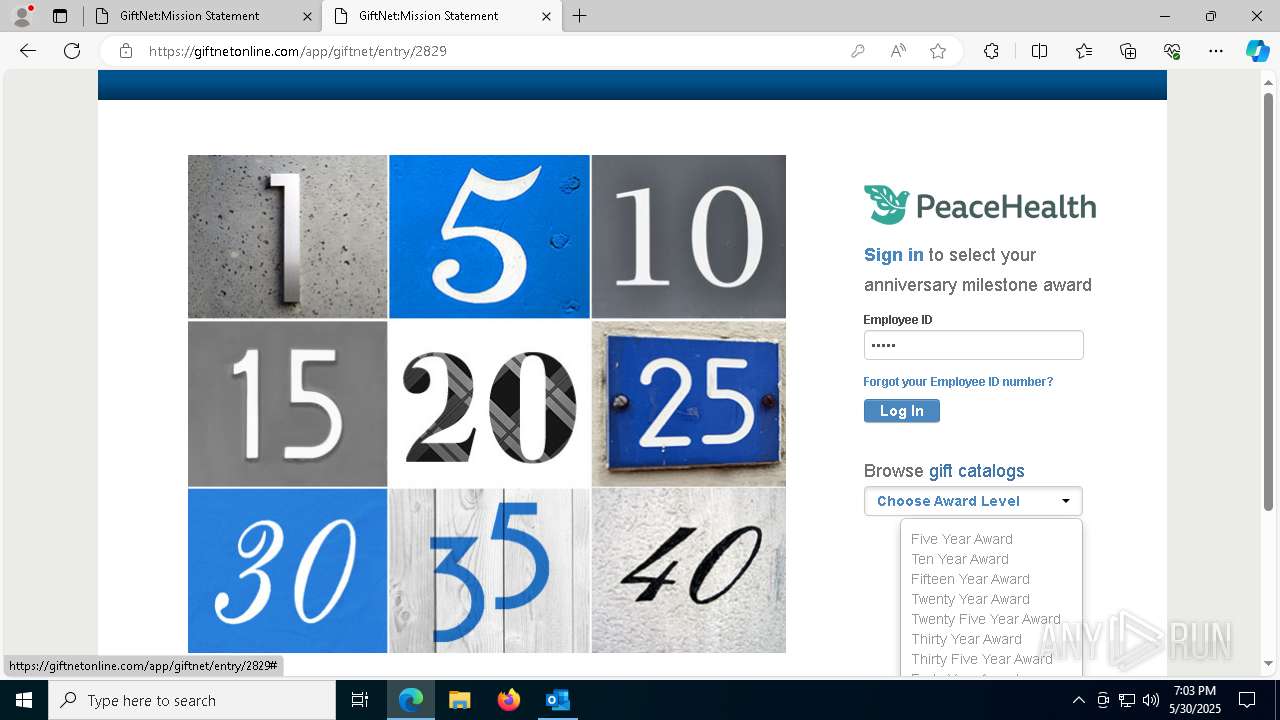Start Read aloud in address bar
Screen dimensions: 1280x720
[898, 51]
